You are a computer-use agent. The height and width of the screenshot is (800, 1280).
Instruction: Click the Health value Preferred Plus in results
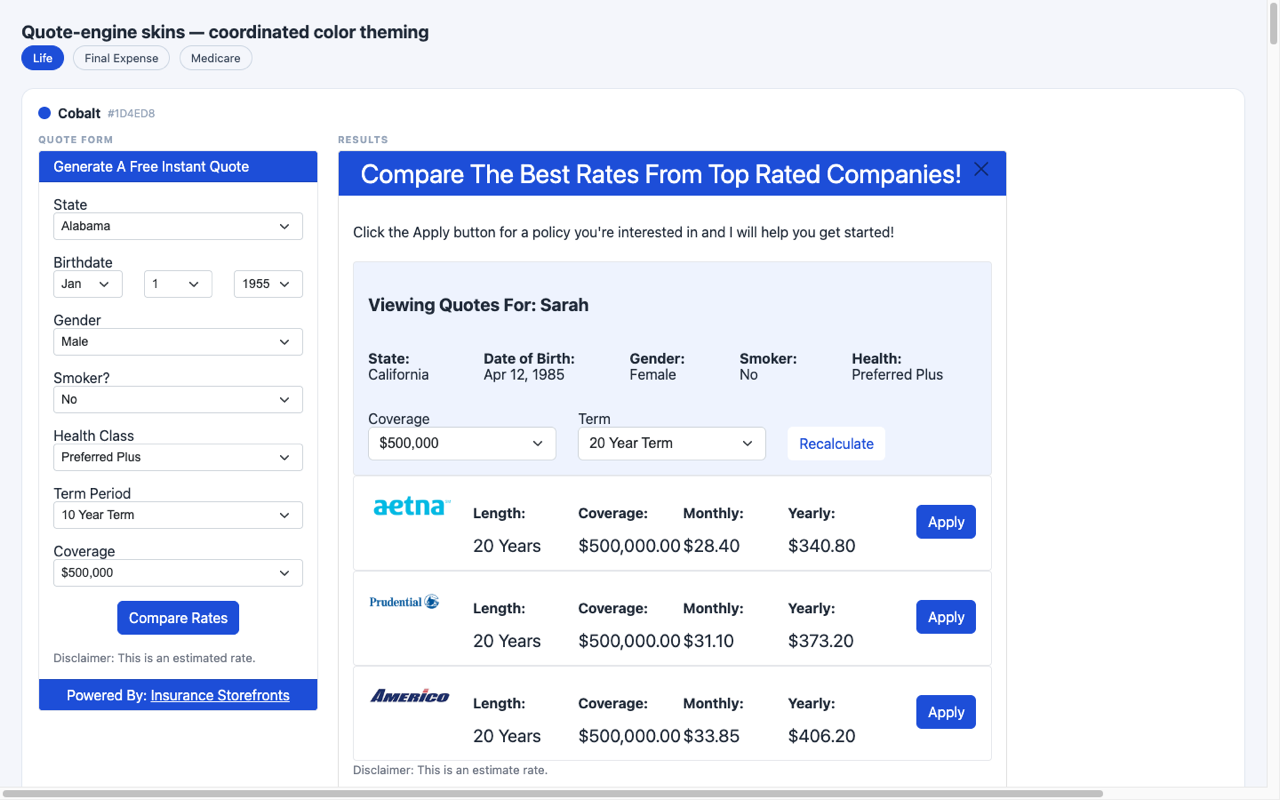point(897,375)
